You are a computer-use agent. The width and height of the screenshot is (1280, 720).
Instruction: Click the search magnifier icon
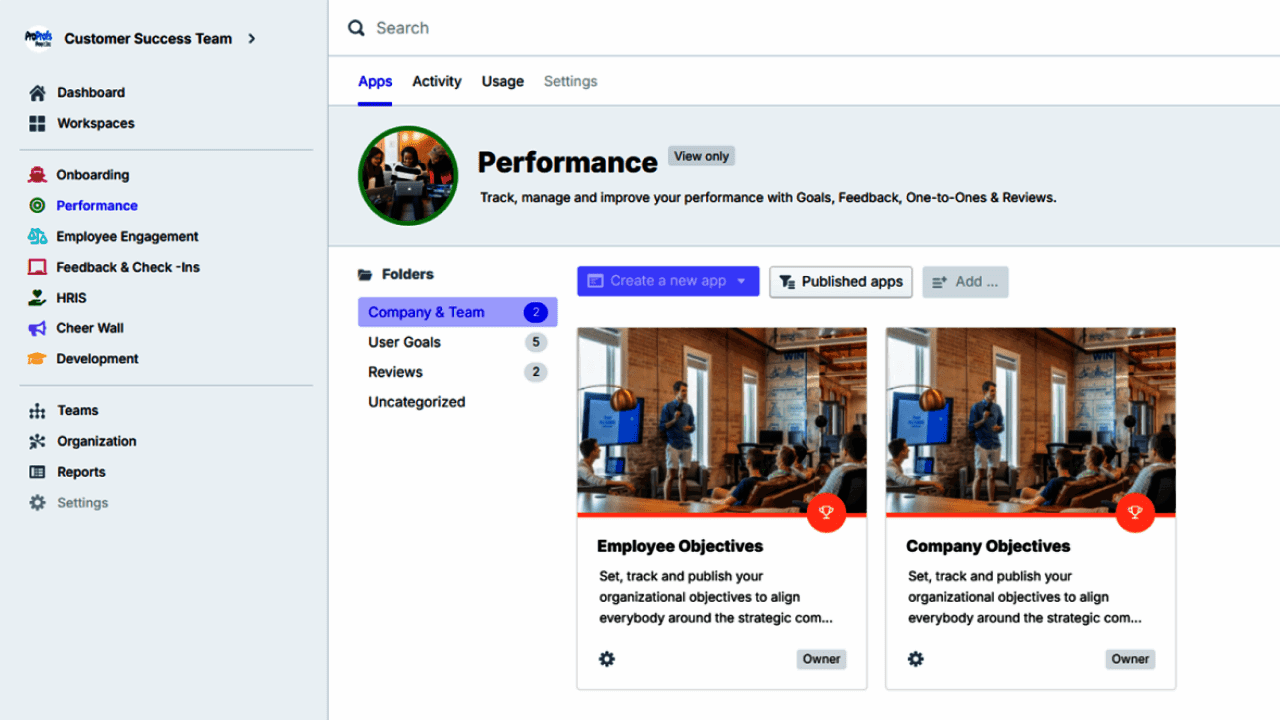pyautogui.click(x=356, y=28)
